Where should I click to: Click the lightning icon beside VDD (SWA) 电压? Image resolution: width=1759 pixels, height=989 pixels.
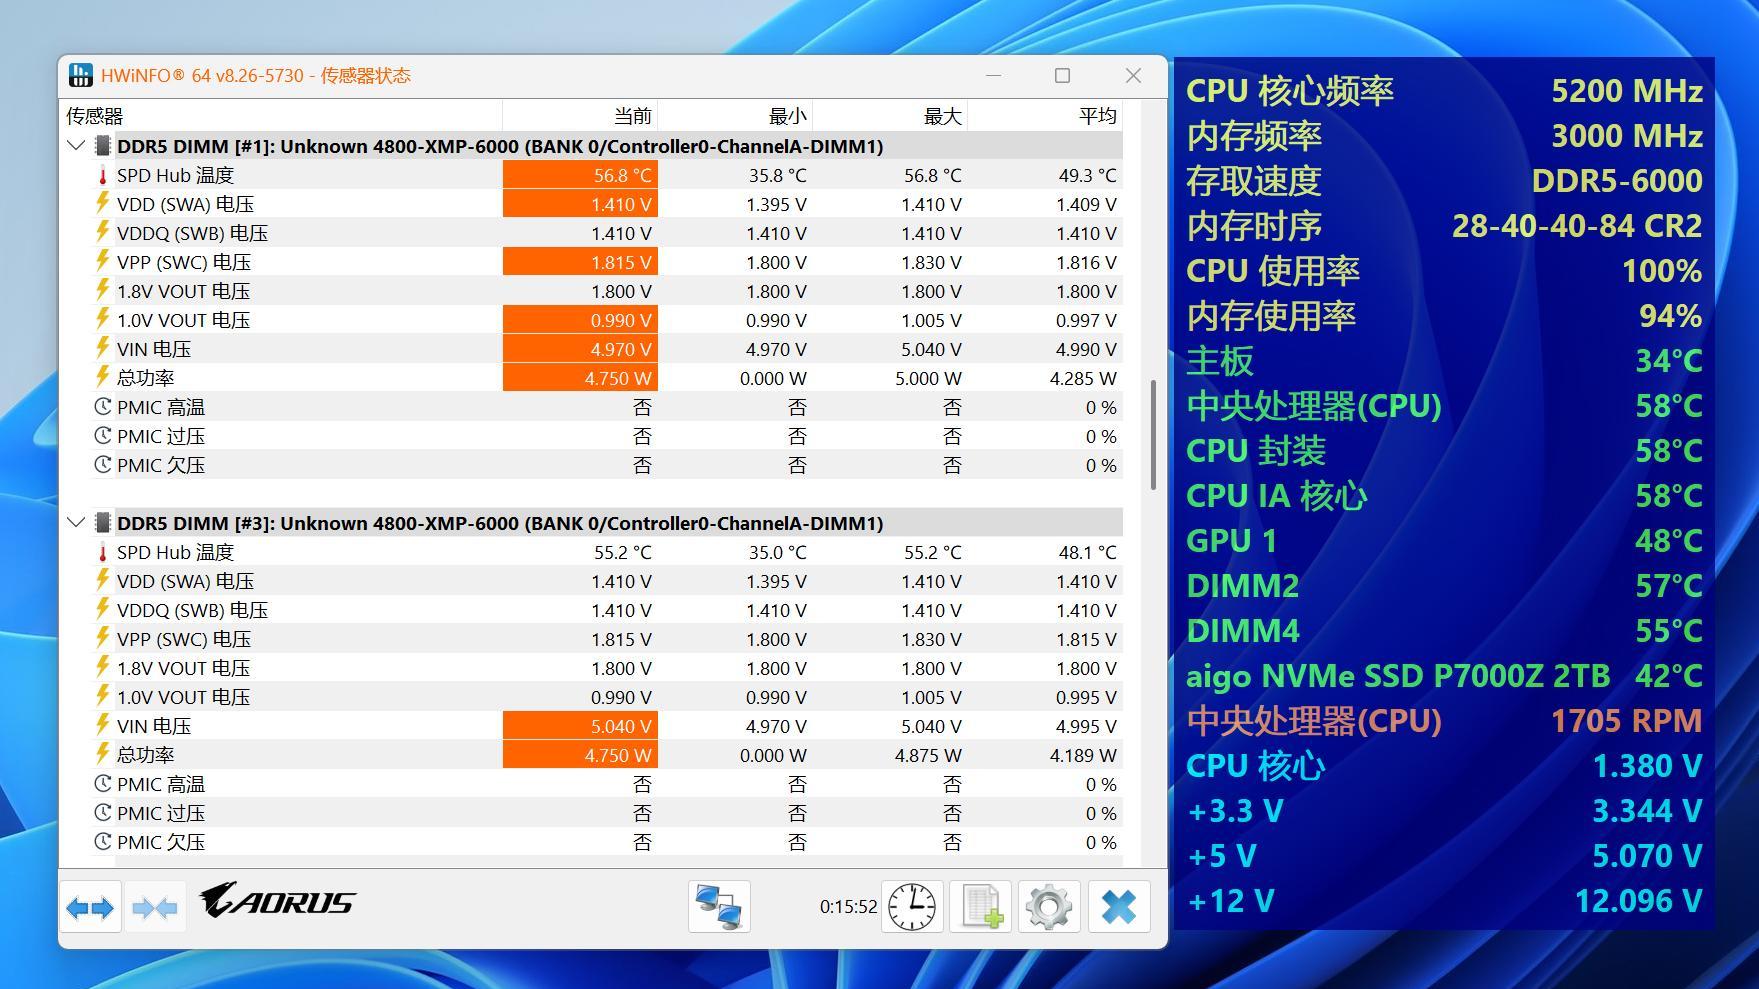click(101, 204)
